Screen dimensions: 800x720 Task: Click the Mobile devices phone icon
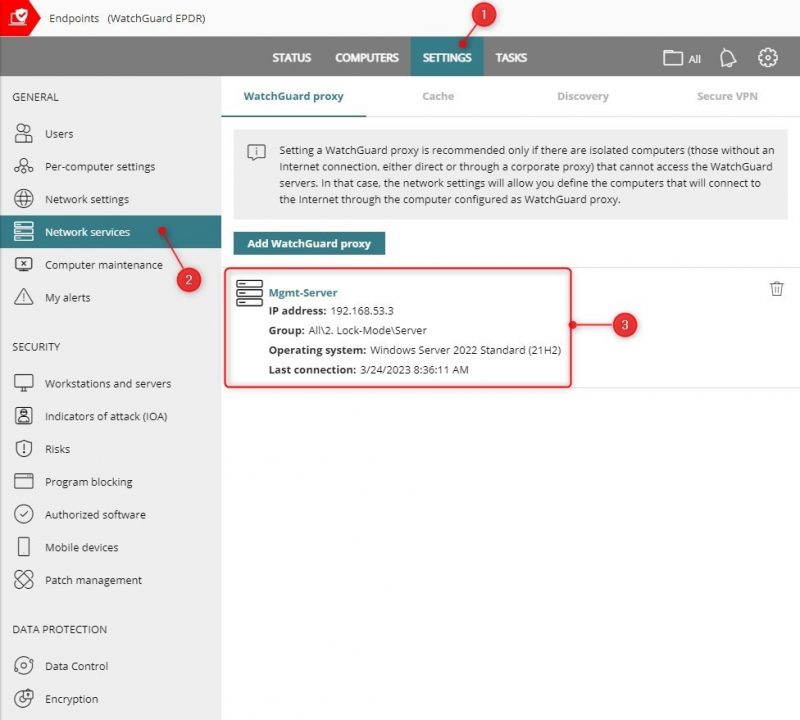22,547
